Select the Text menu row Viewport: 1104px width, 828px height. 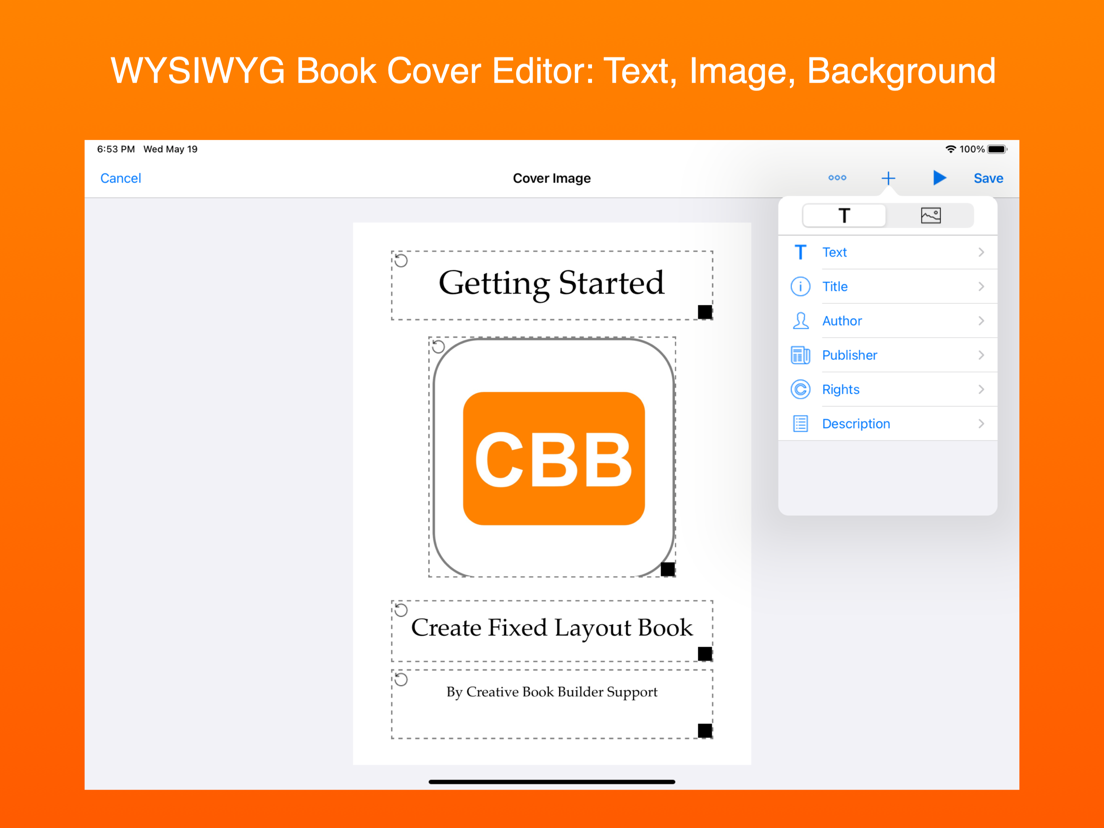[x=888, y=252]
